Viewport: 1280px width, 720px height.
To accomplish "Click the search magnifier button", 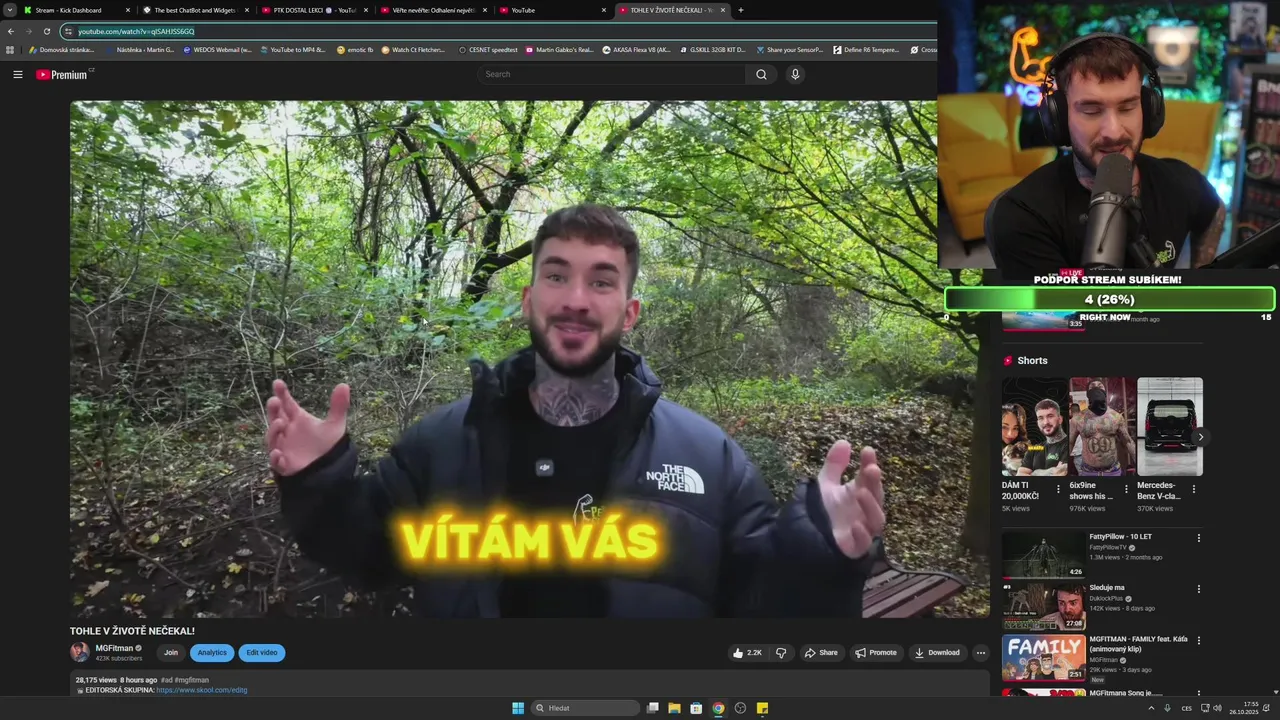I will click(761, 74).
